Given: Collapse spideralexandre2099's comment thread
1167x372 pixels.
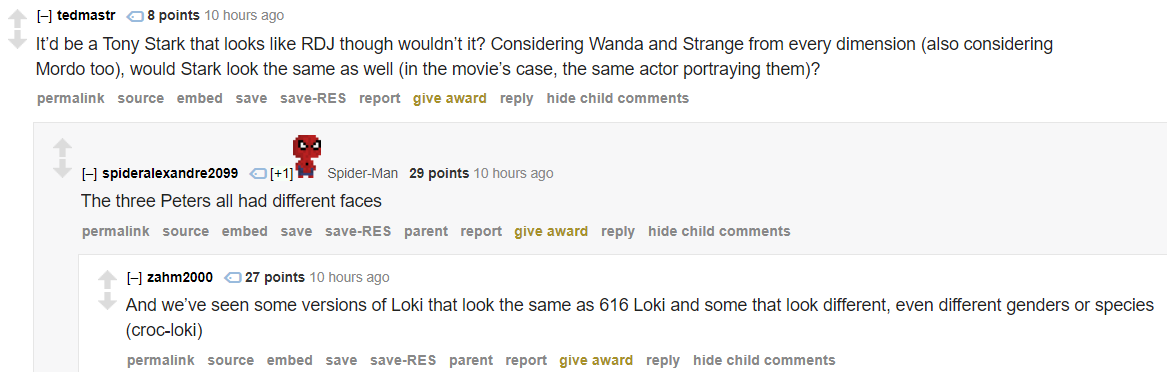Looking at the screenshot, I should coord(89,173).
